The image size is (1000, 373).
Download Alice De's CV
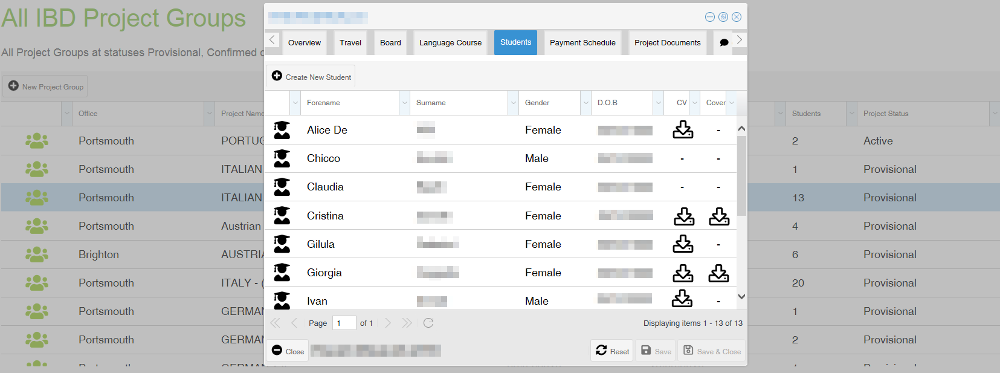[x=683, y=129]
